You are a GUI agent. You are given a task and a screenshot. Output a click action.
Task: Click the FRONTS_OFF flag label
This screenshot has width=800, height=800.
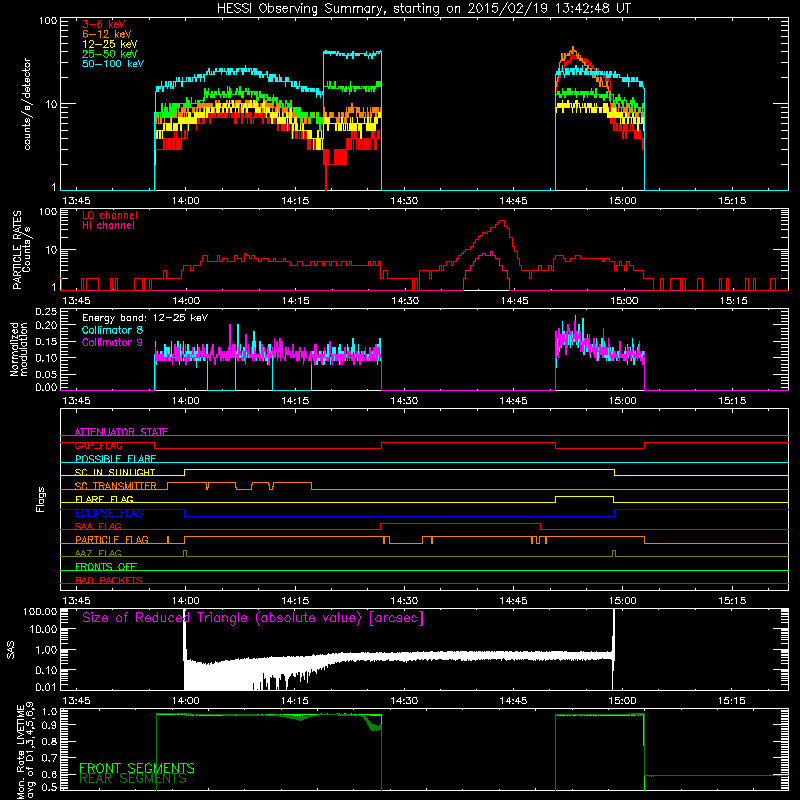coord(106,567)
